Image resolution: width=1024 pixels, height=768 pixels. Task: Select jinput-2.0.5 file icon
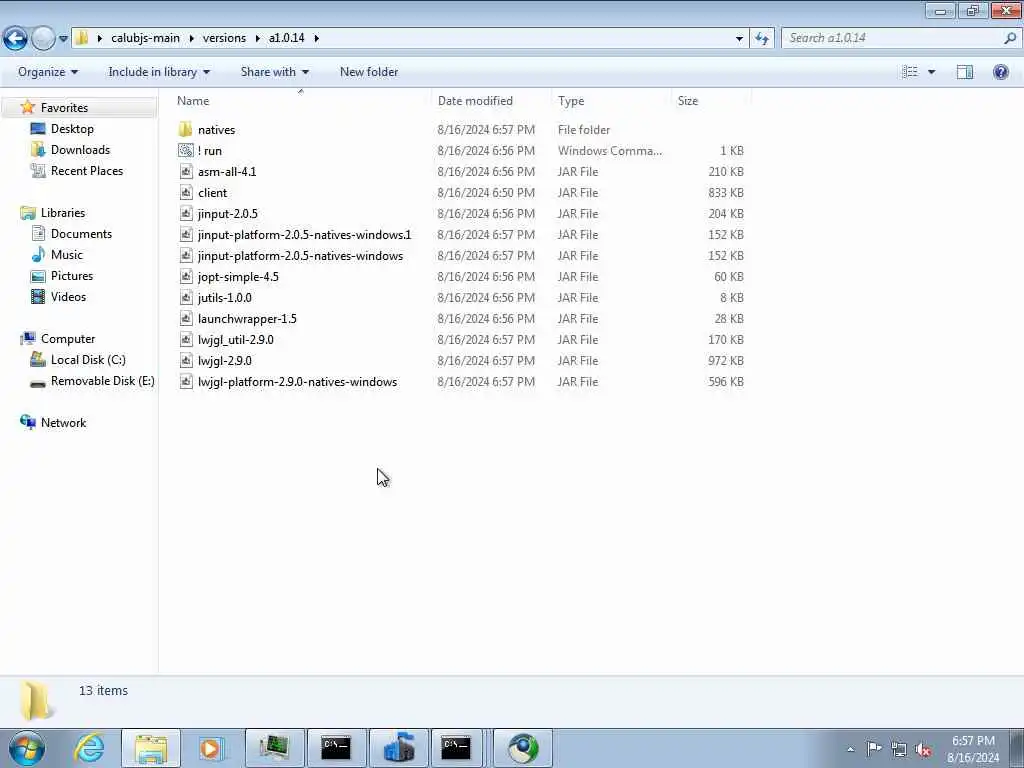tap(186, 214)
